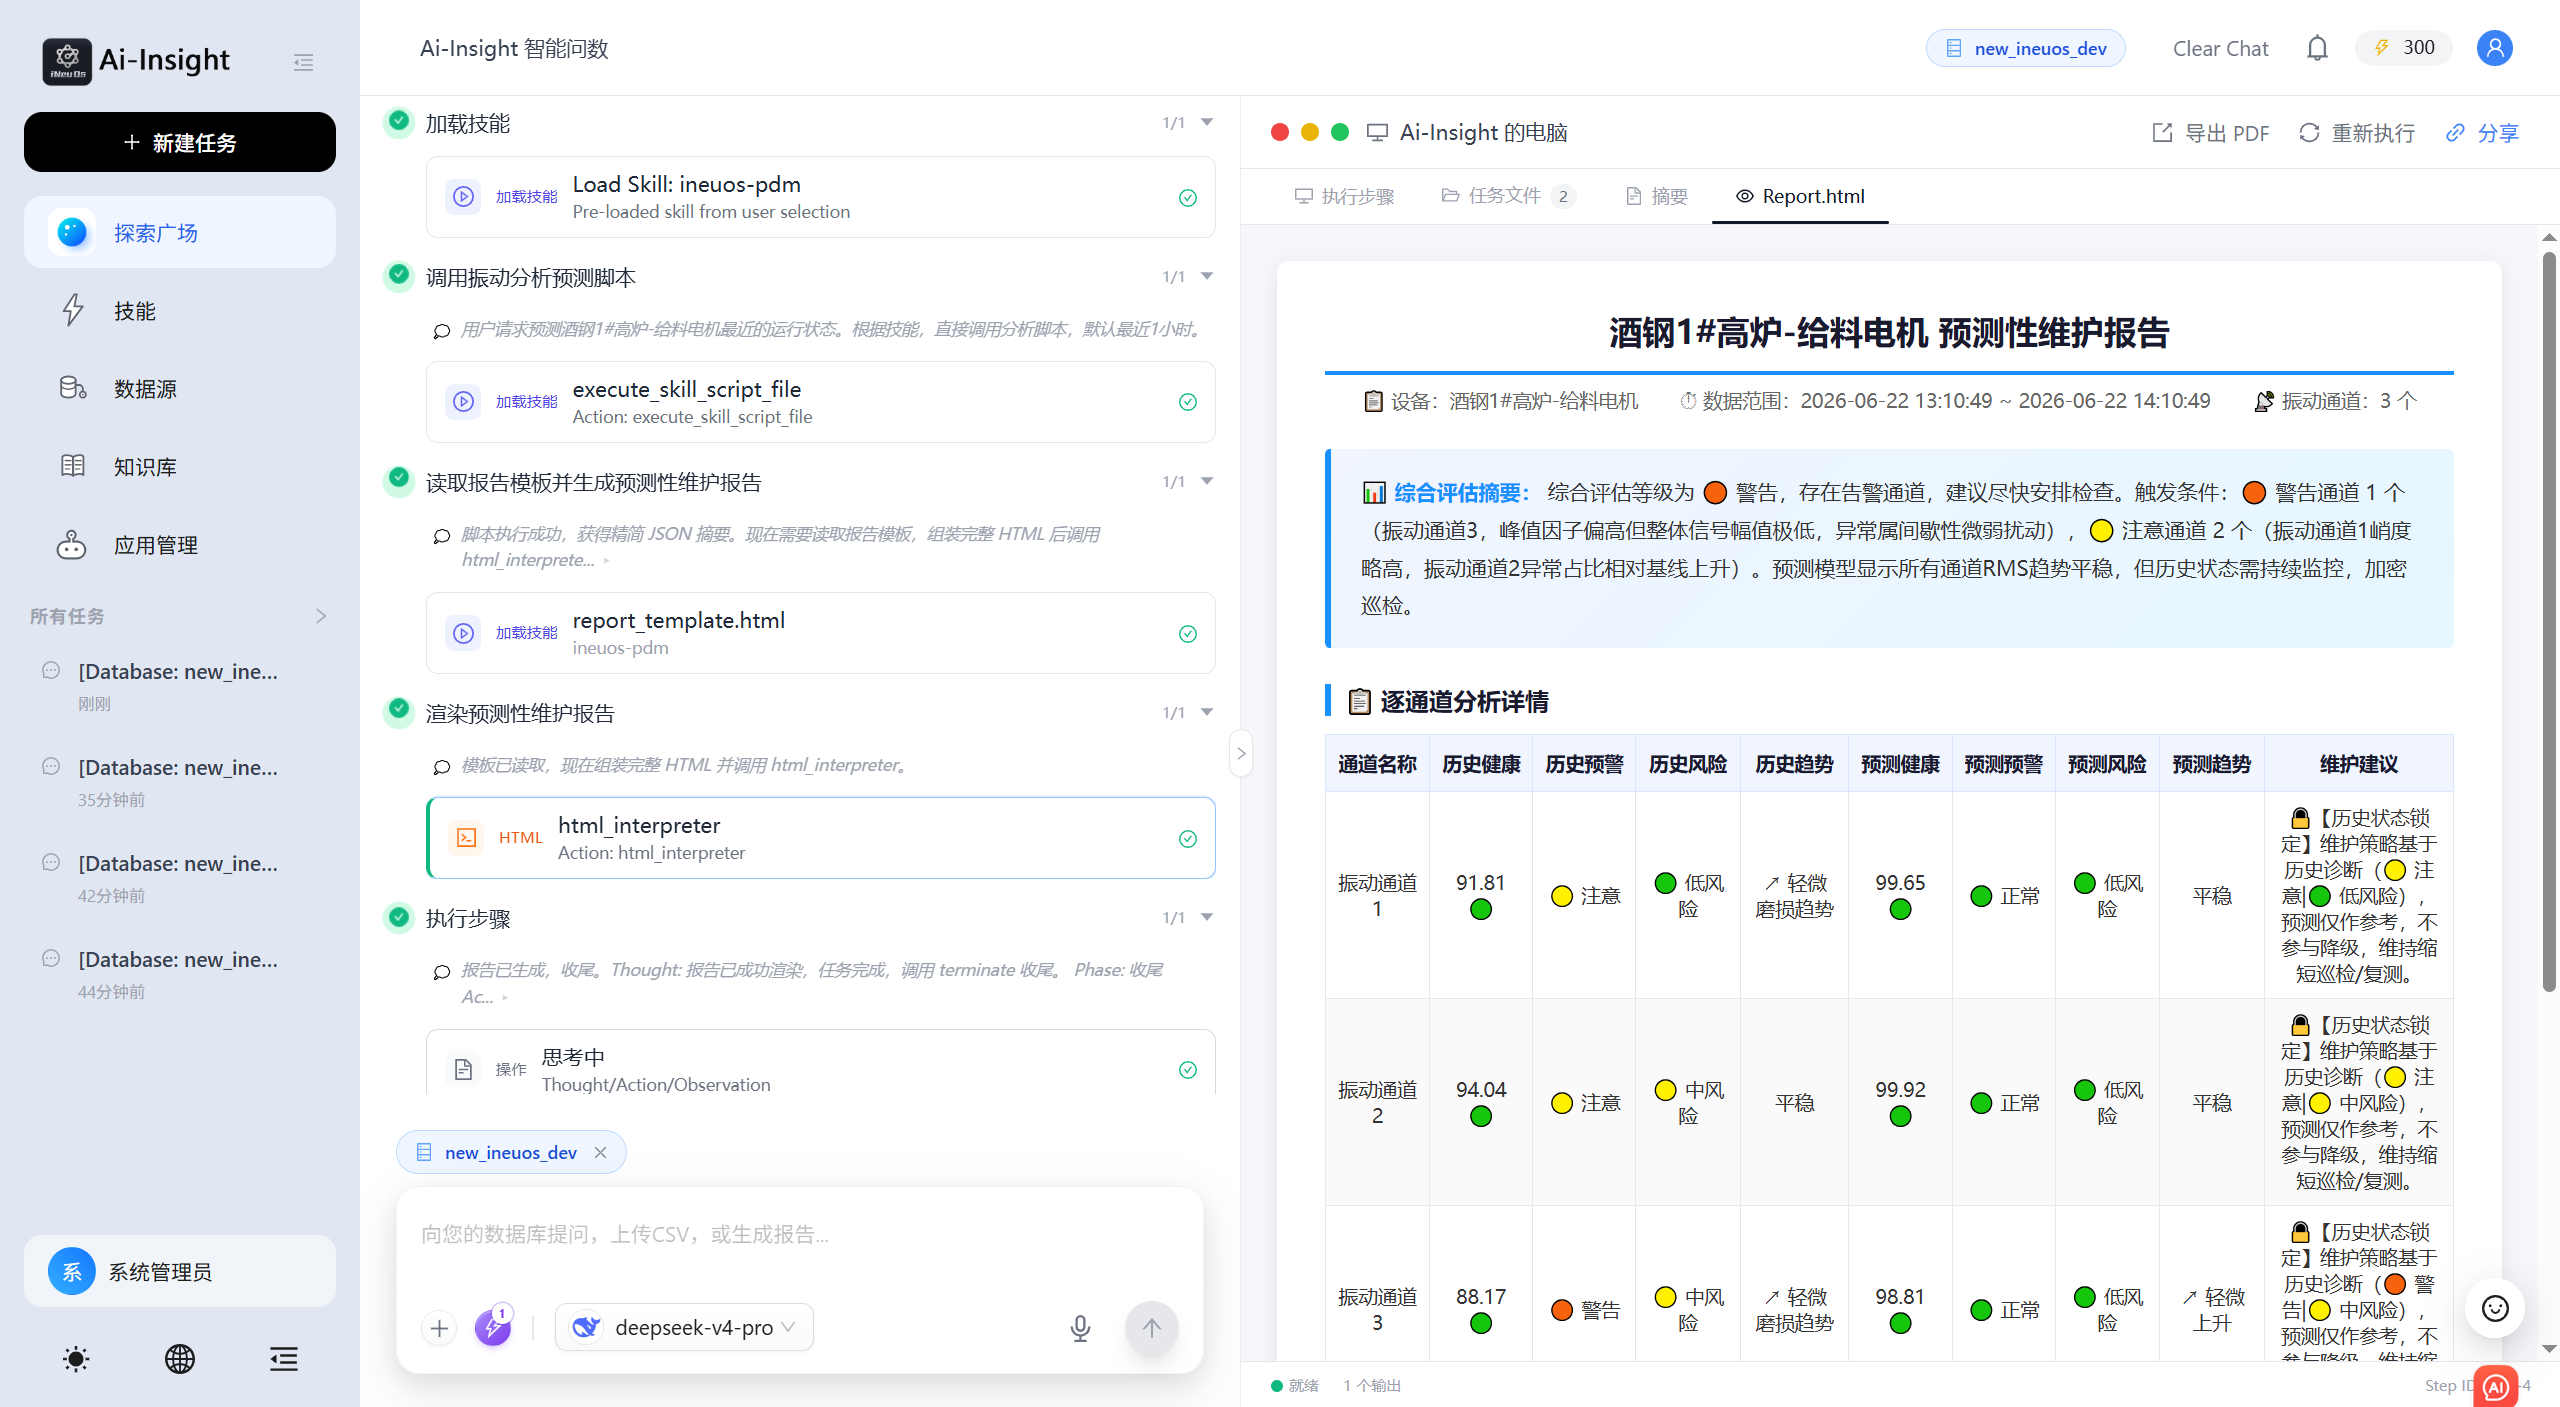Click the status check on html_interpreter card
The height and width of the screenshot is (1407, 2560).
click(x=1188, y=838)
